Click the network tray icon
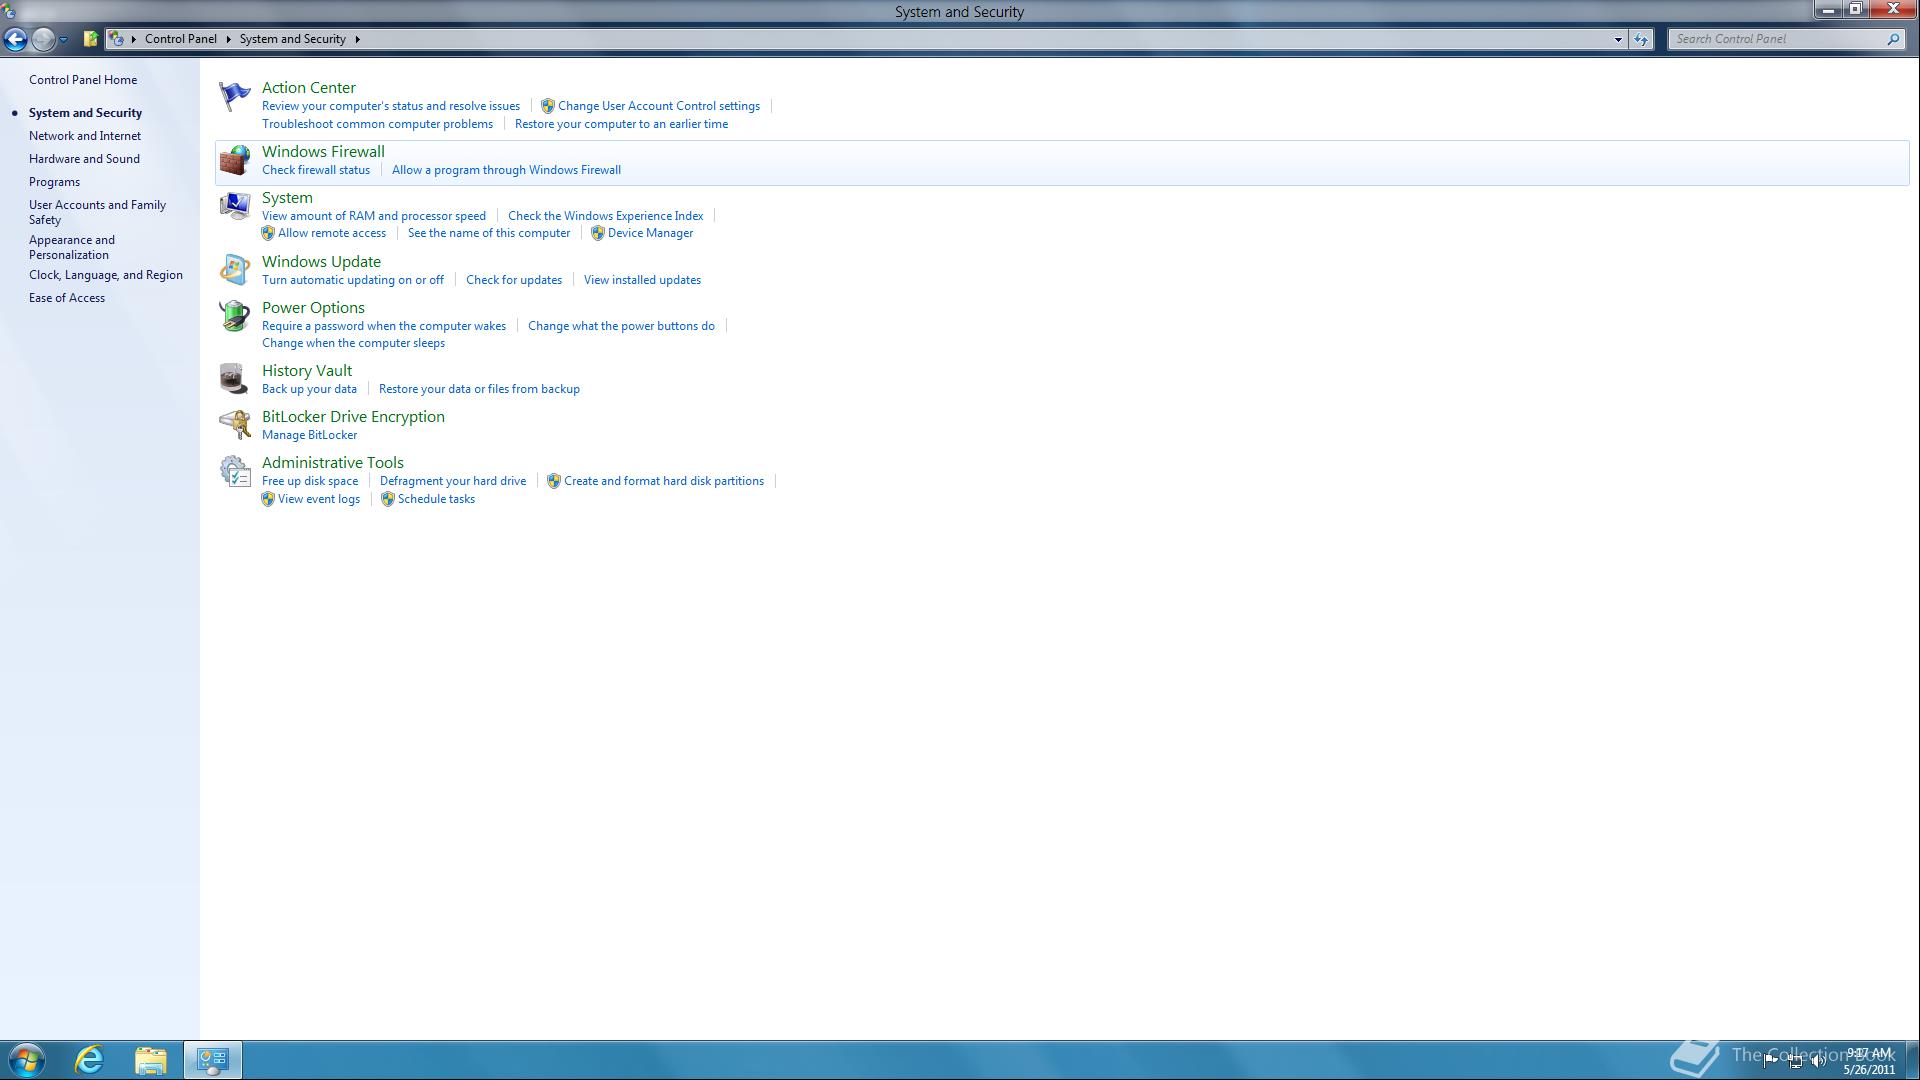This screenshot has width=1920, height=1080. pyautogui.click(x=1795, y=1061)
